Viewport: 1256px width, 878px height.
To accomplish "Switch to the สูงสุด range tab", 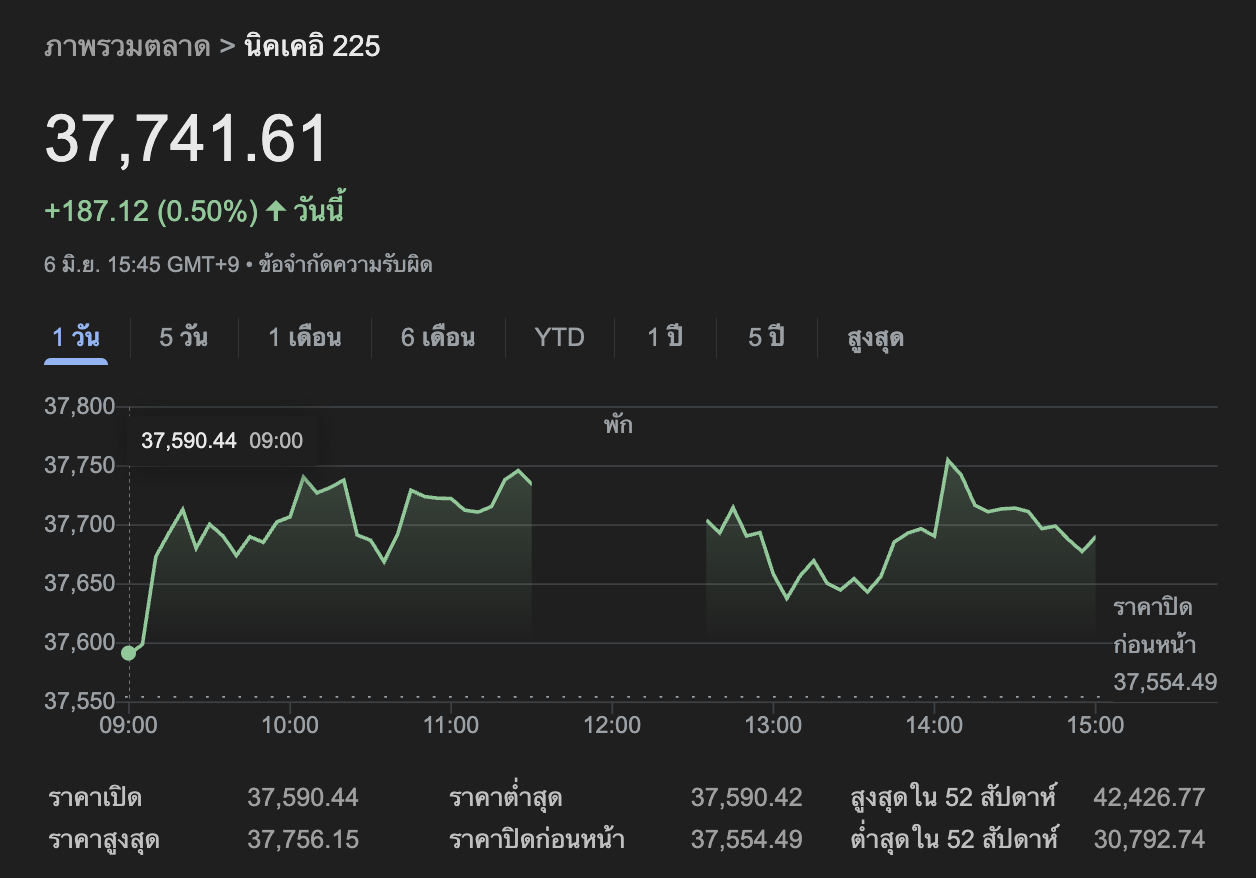I will point(875,338).
